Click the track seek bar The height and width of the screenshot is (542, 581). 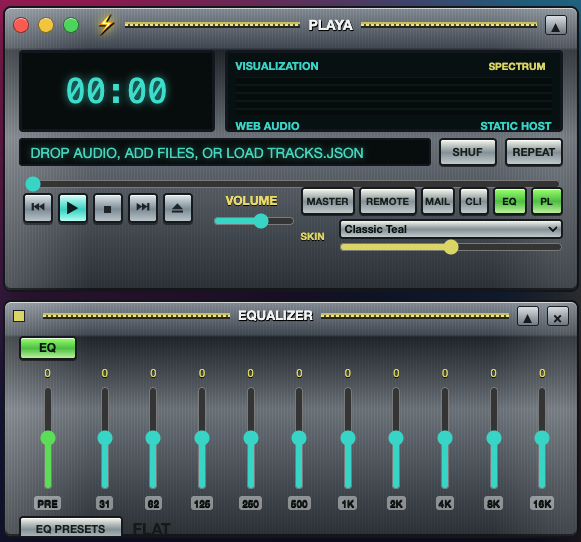point(292,184)
